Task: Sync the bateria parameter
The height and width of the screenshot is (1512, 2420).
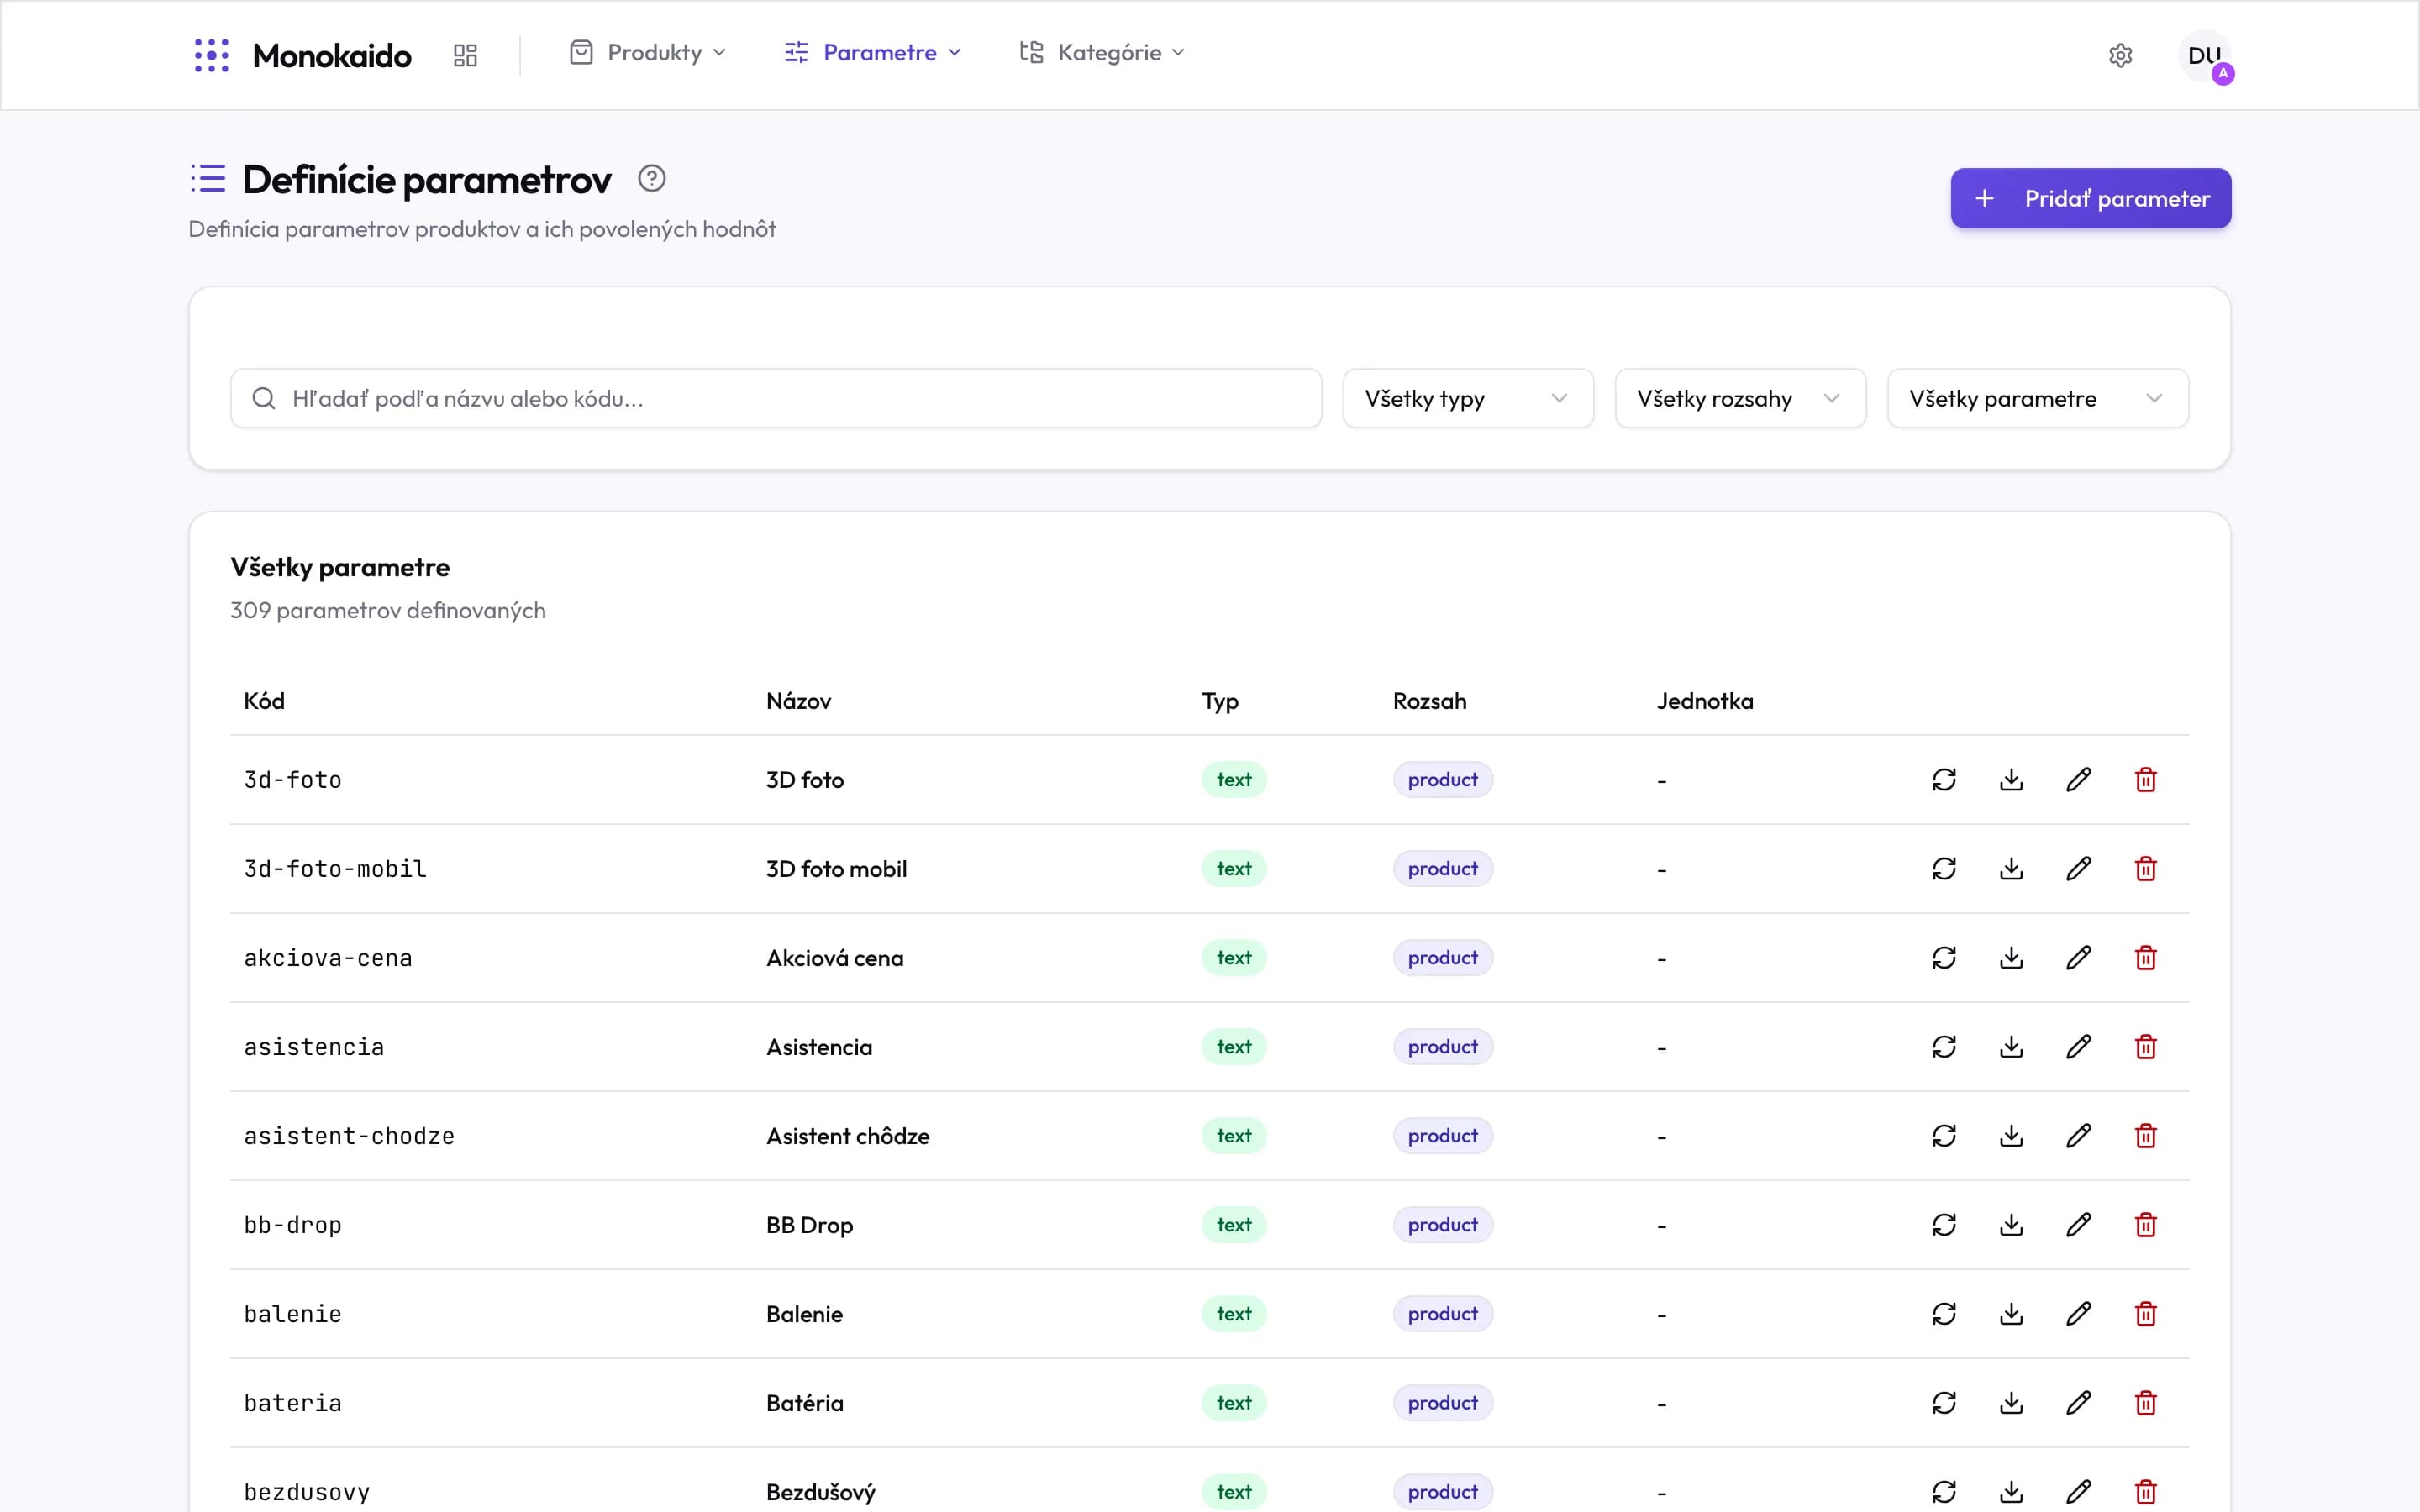Action: tap(1944, 1403)
